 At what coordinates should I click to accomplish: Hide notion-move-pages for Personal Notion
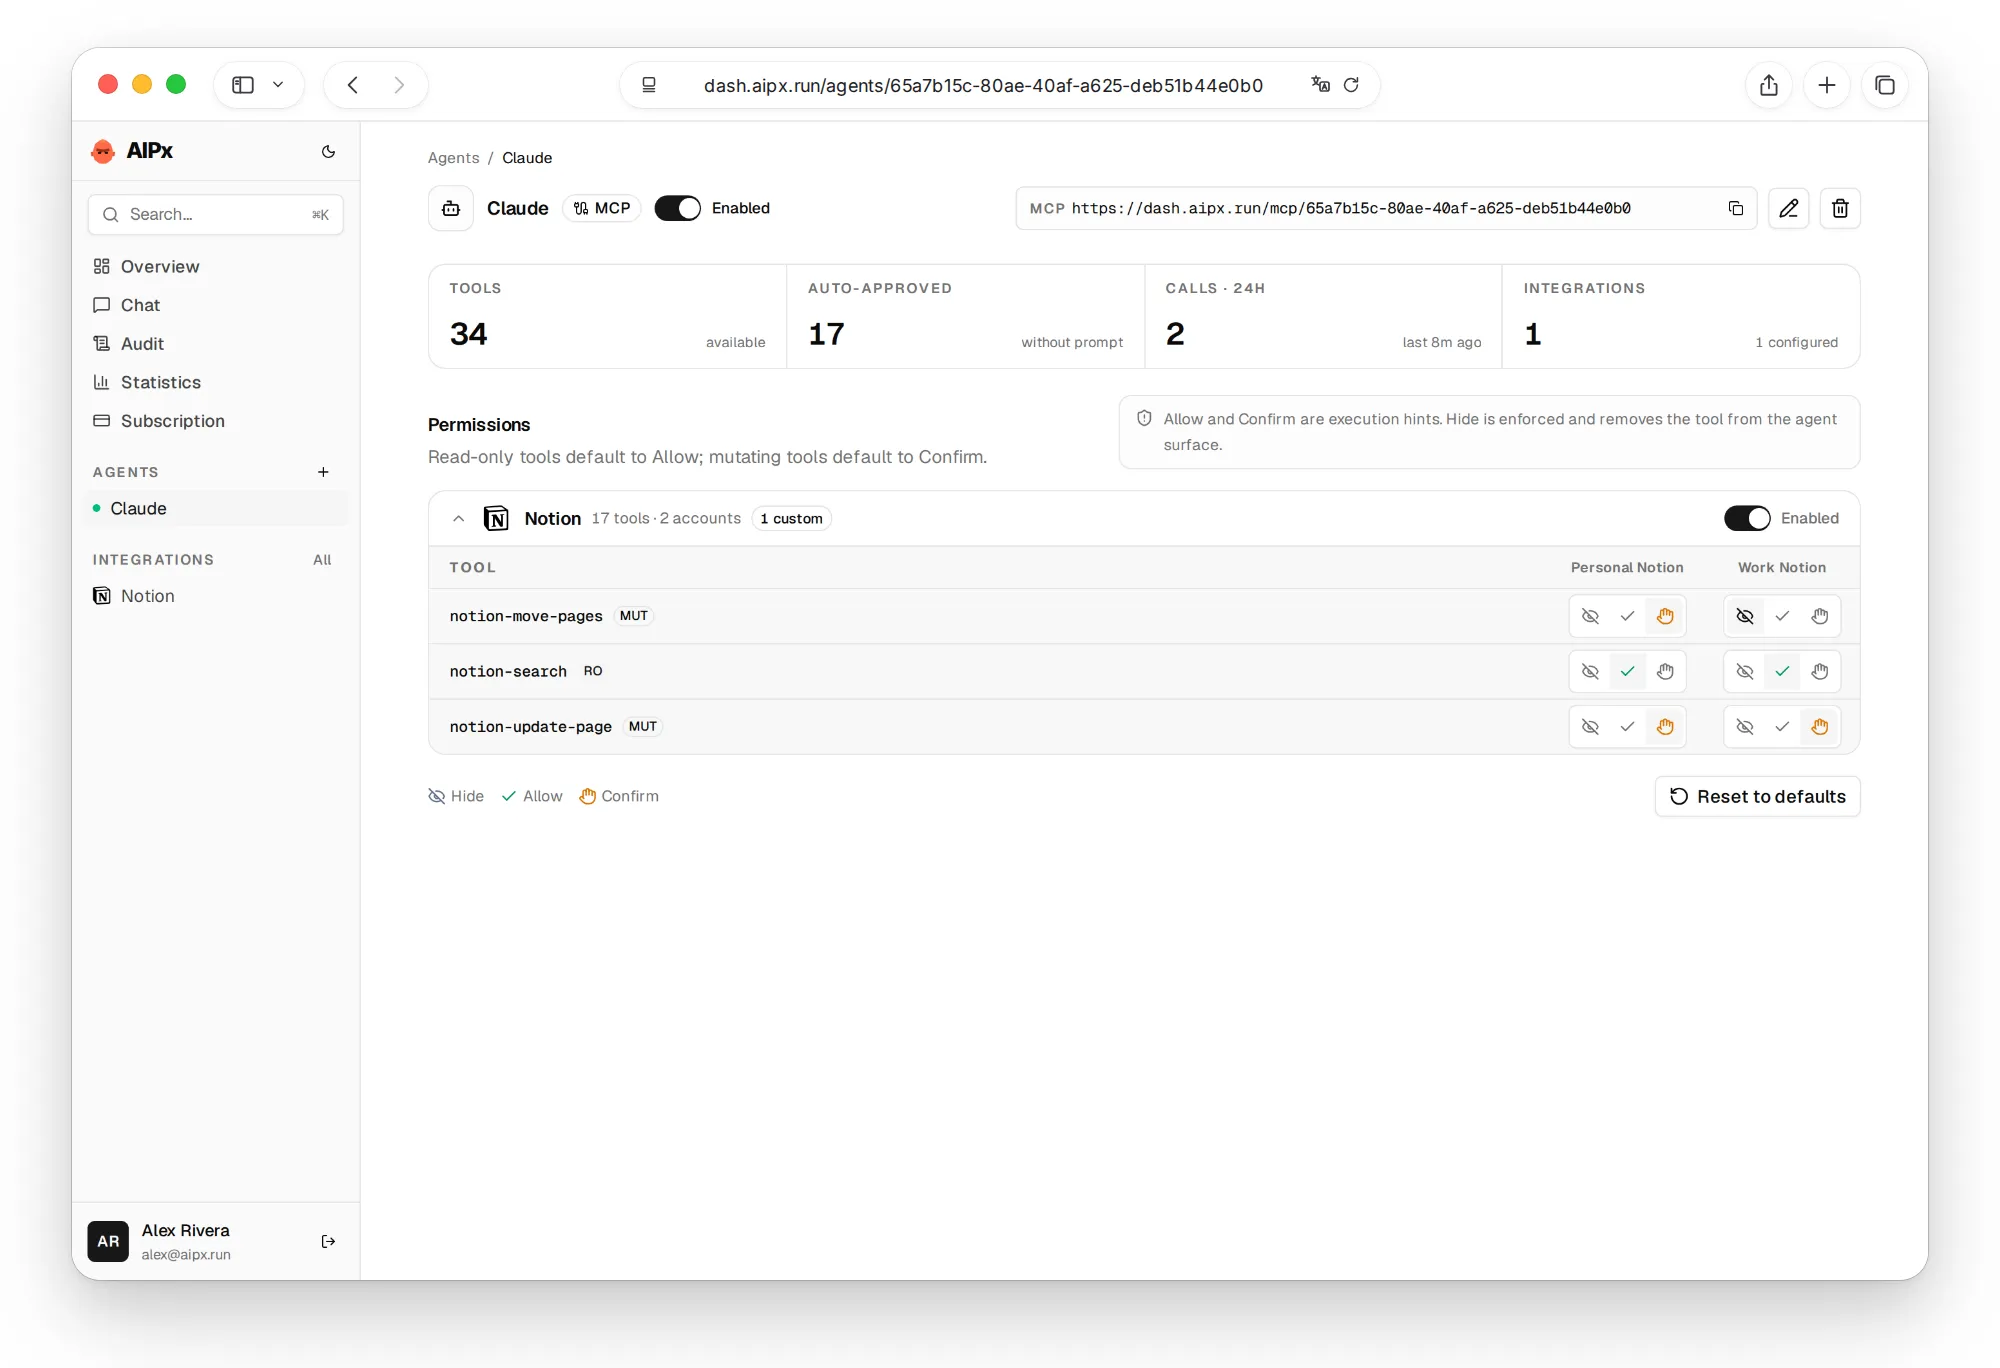pos(1590,616)
